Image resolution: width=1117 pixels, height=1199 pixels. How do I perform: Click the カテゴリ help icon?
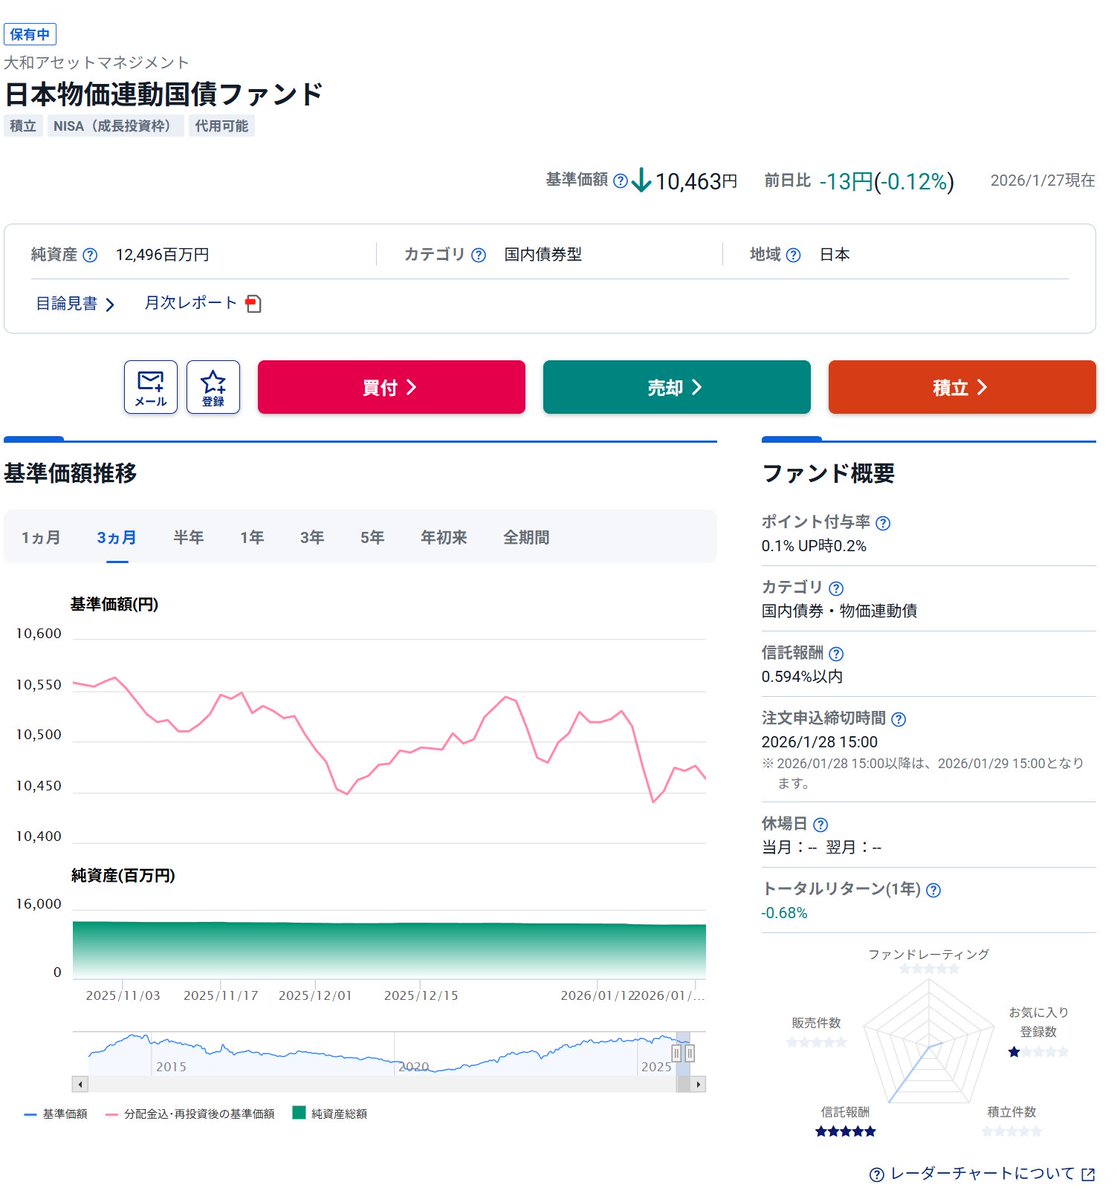[x=479, y=254]
